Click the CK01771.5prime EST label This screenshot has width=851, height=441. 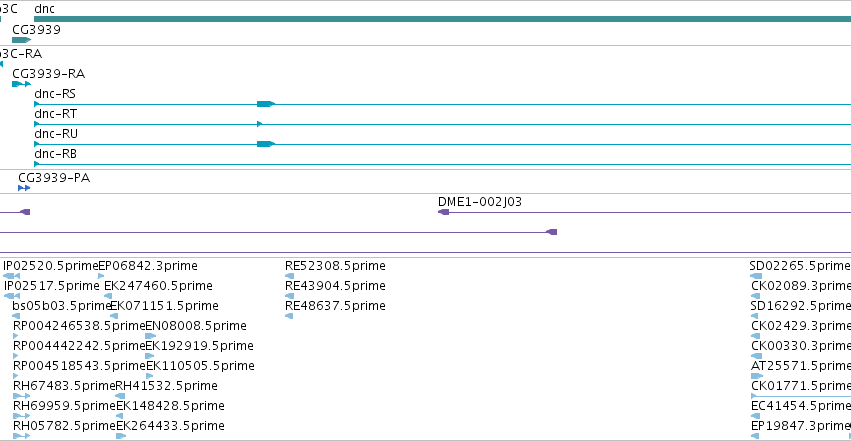(x=801, y=386)
